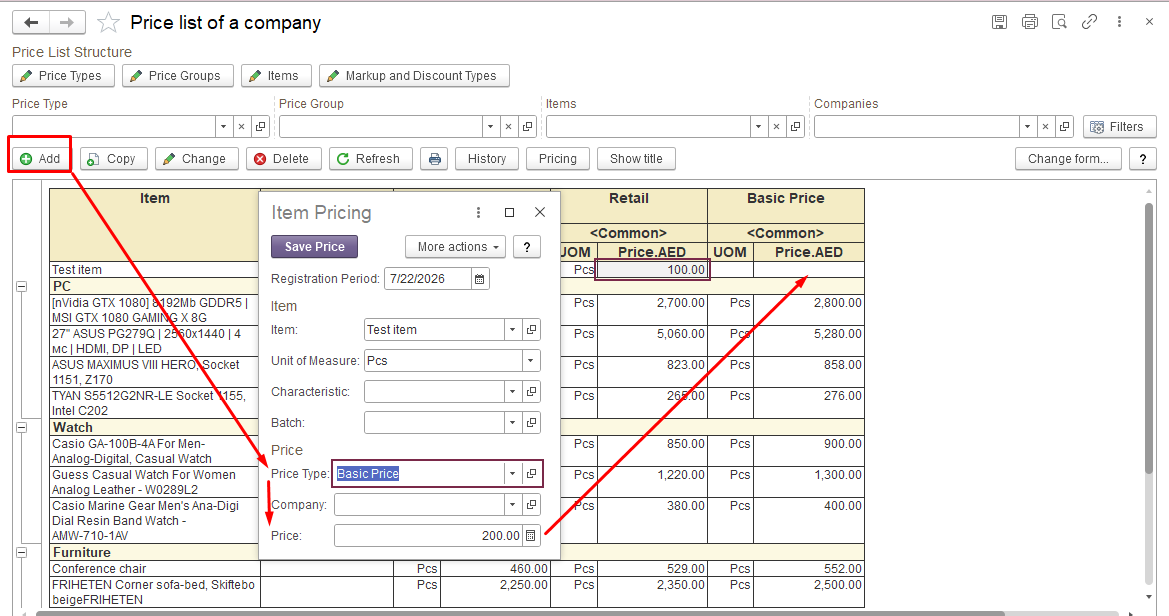This screenshot has width=1169, height=616.
Task: Clear the Items filter with X
Action: point(776,127)
